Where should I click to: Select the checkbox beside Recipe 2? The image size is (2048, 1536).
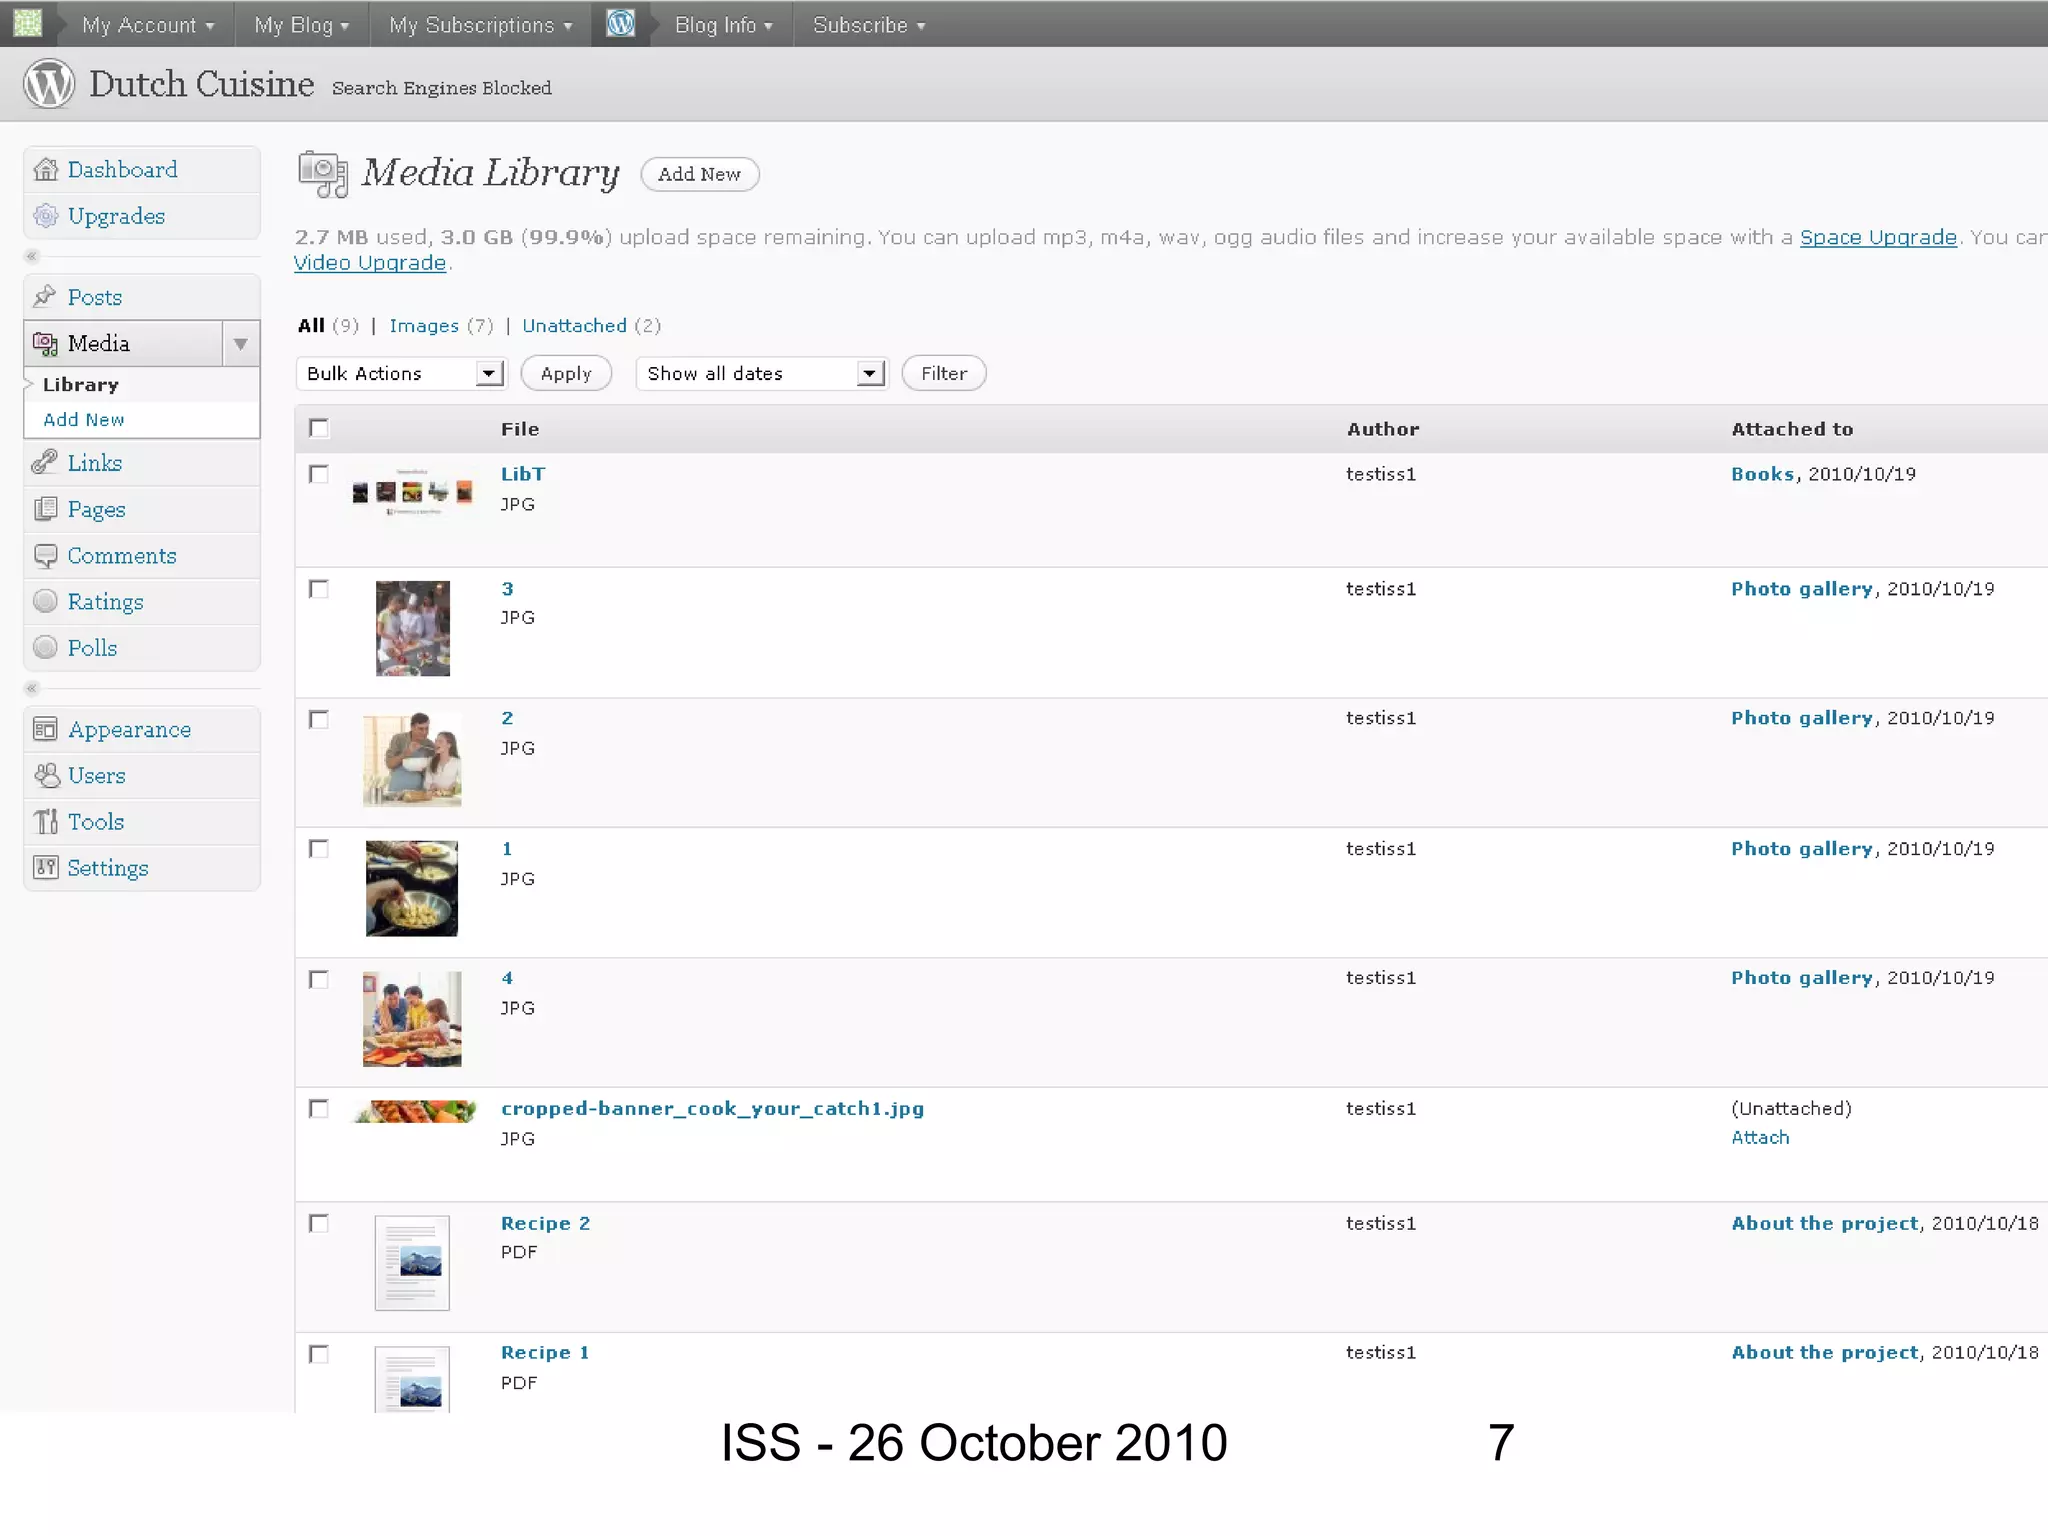coord(319,1224)
